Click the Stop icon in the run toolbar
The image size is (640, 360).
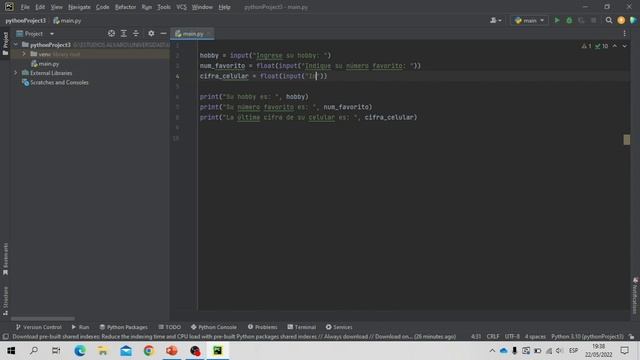593,20
